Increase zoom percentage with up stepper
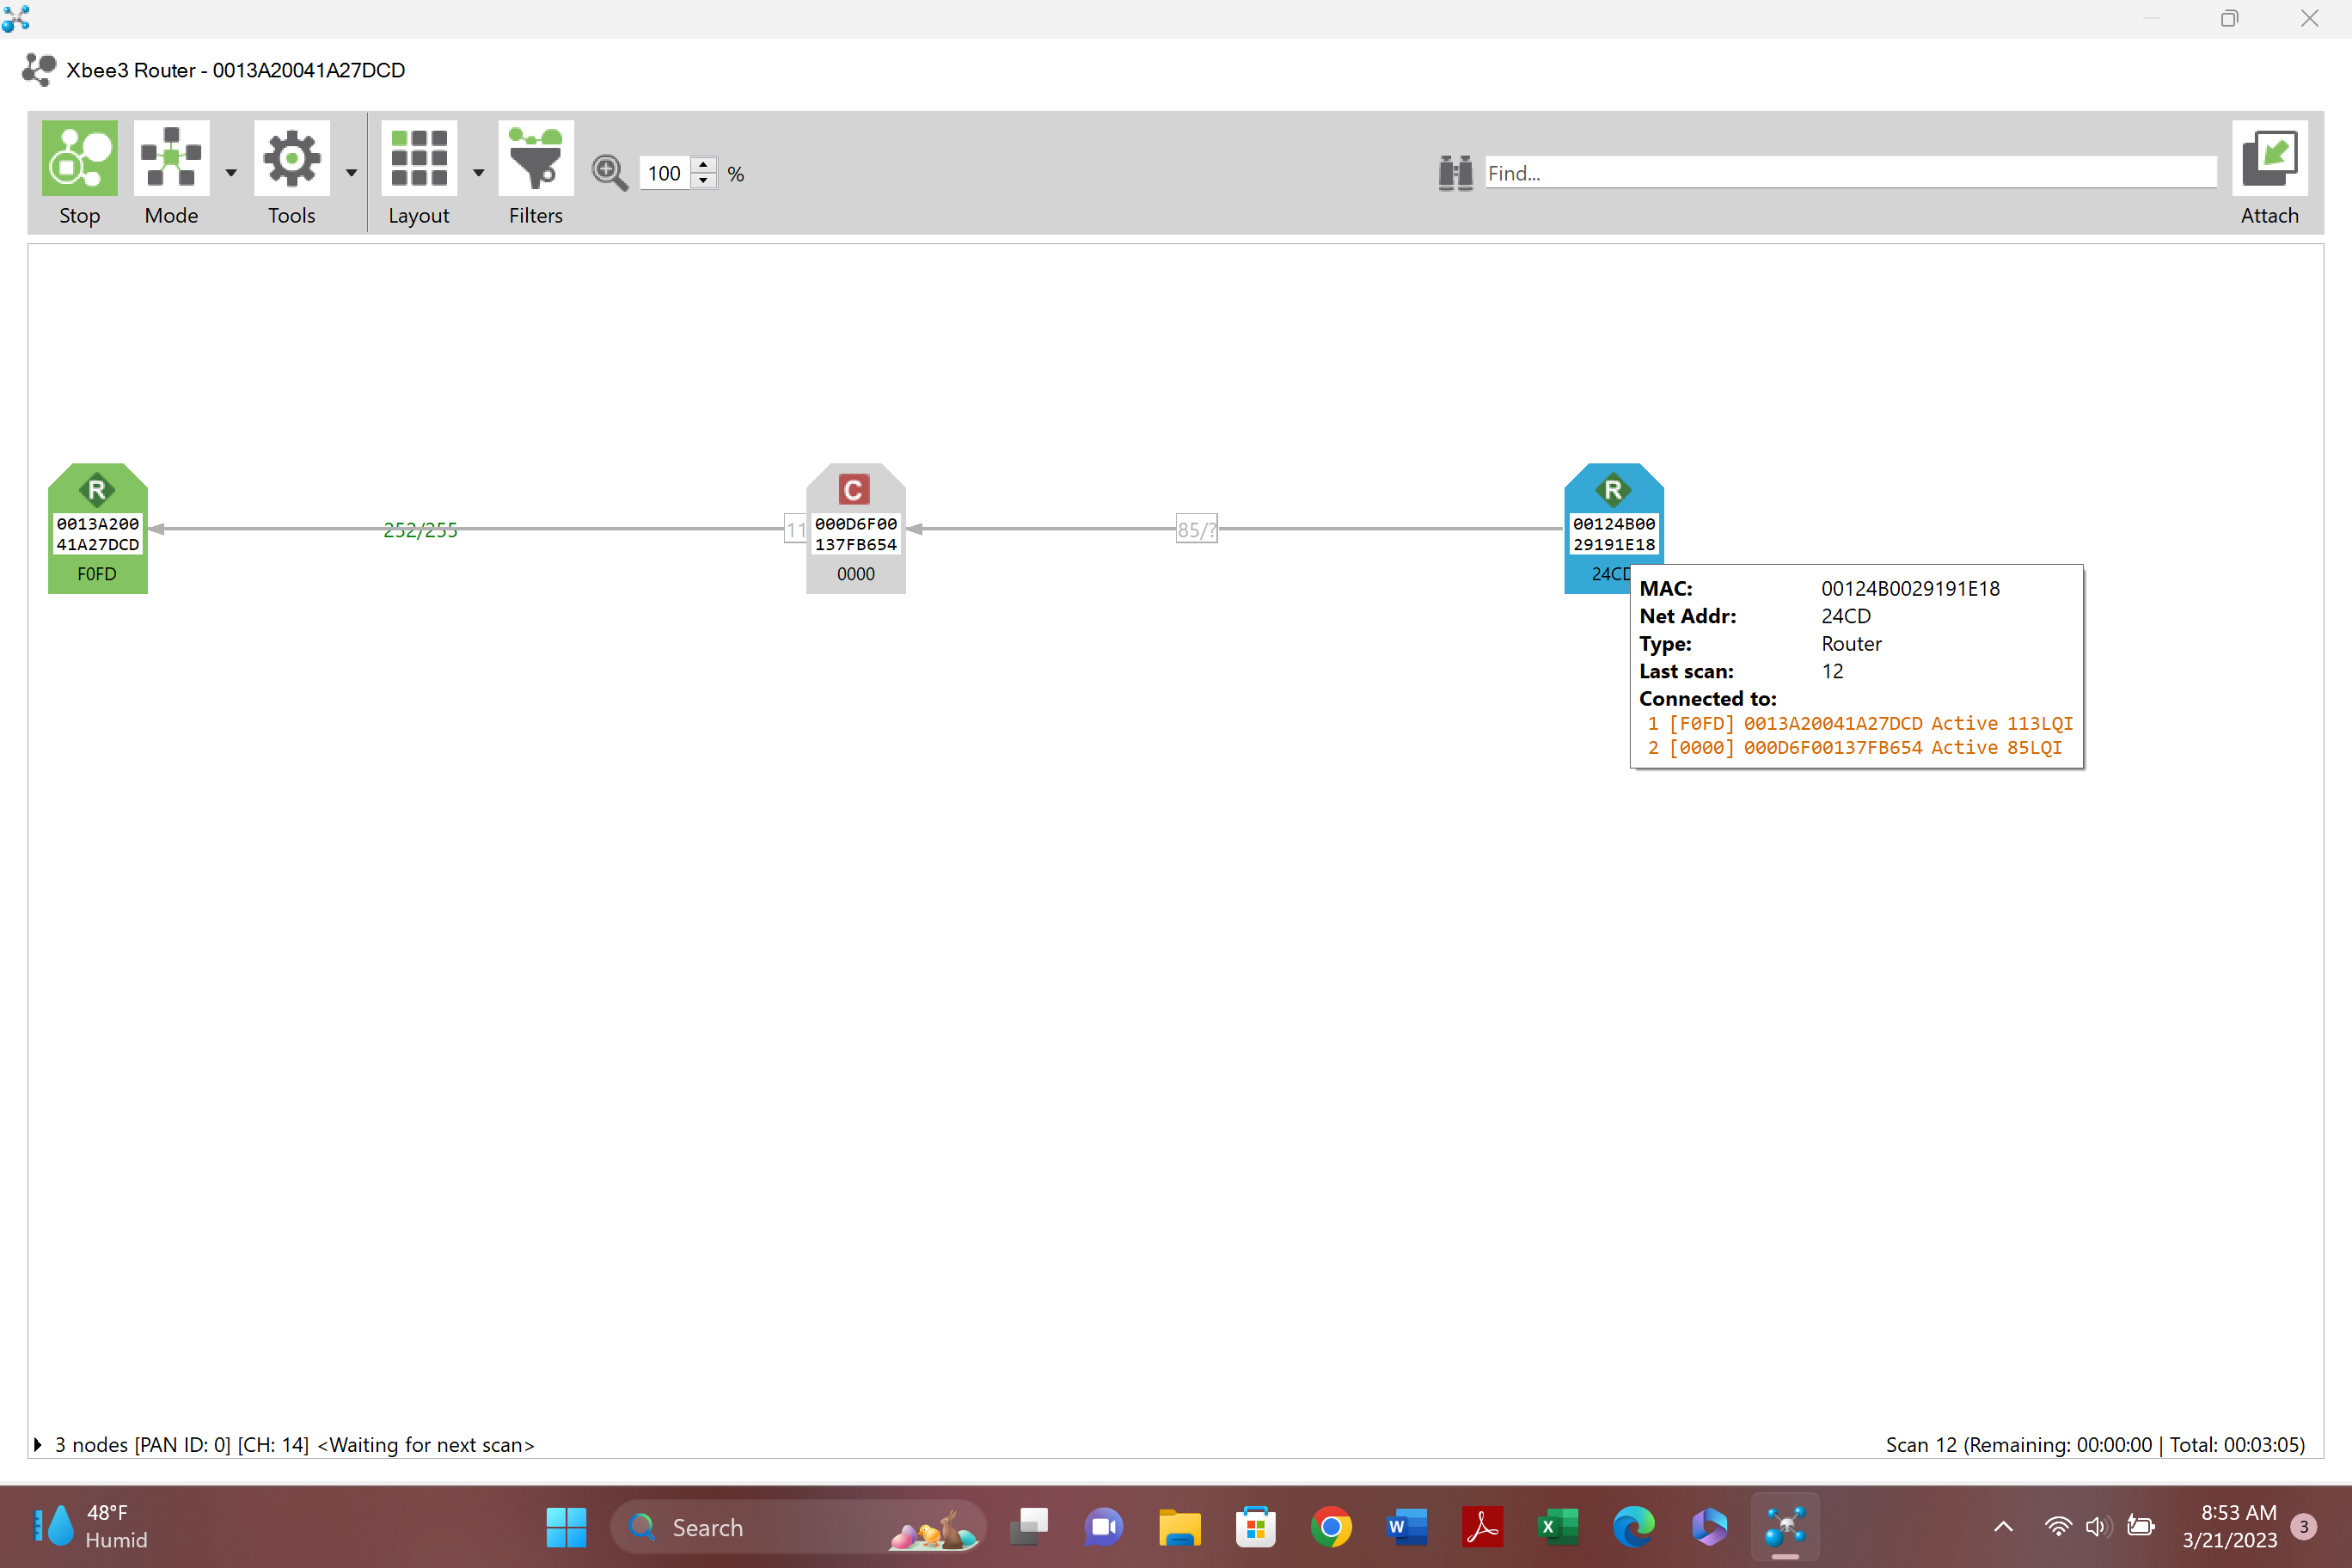2352x1568 pixels. pyautogui.click(x=704, y=164)
